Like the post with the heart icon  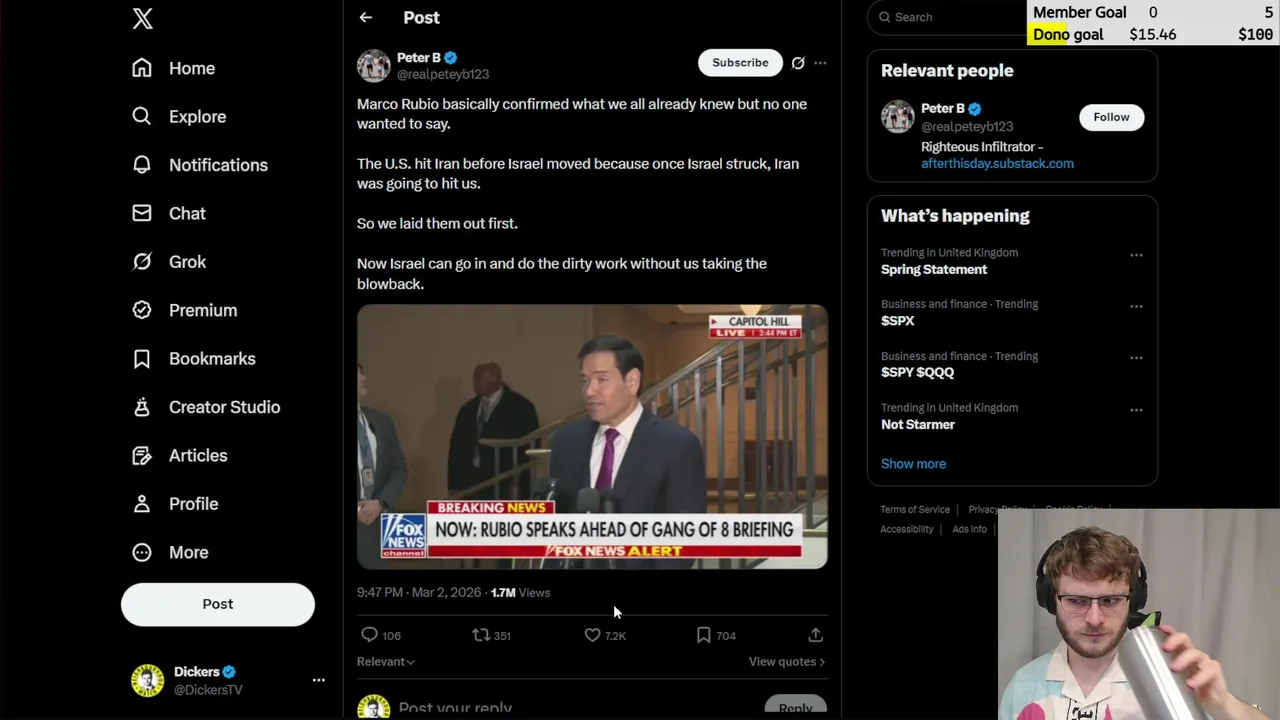tap(593, 635)
